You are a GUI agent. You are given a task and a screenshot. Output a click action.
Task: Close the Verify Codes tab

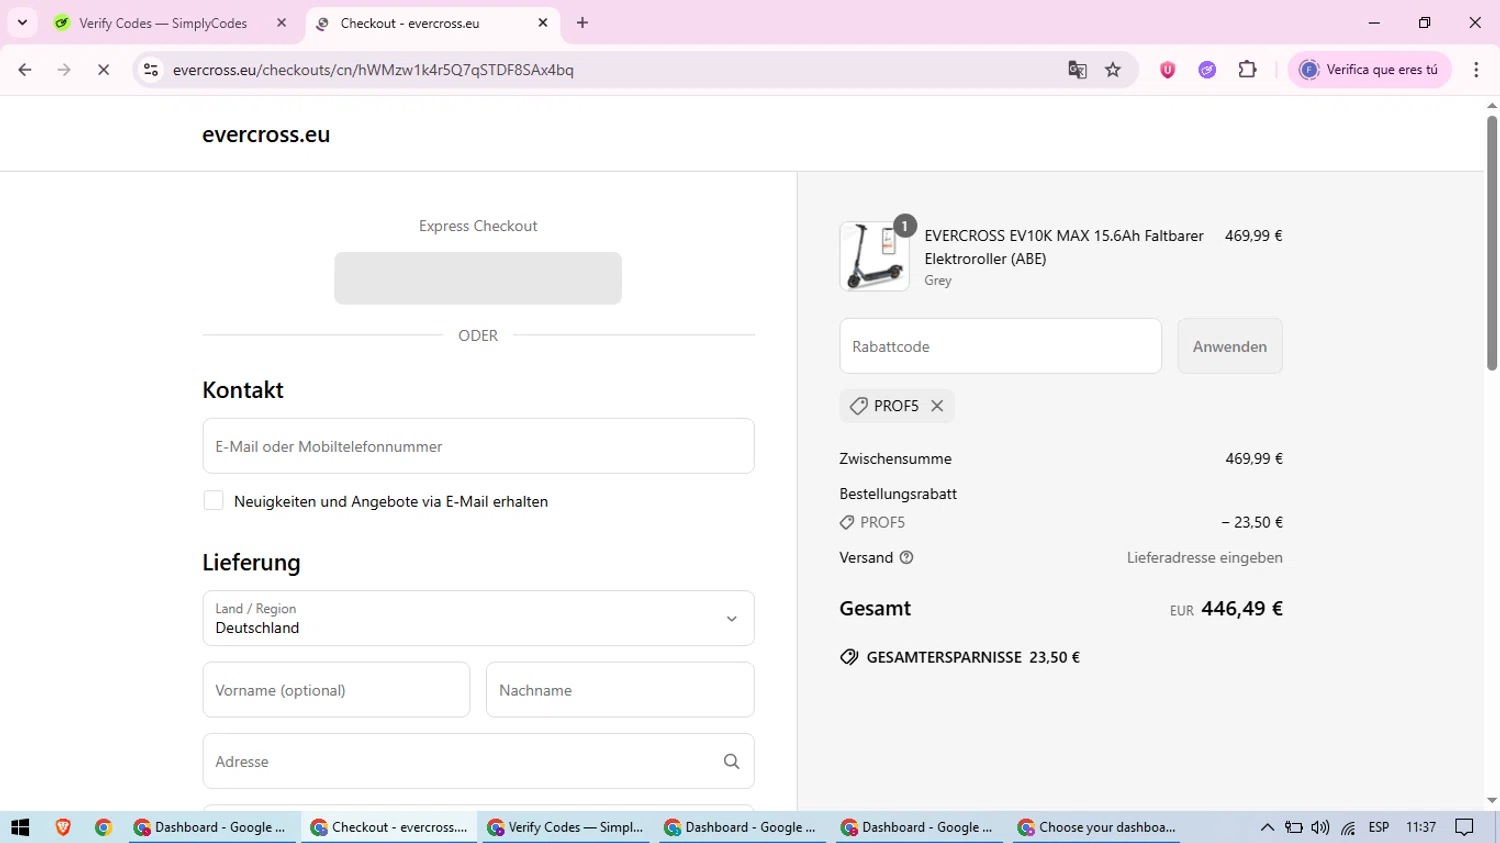(x=281, y=23)
